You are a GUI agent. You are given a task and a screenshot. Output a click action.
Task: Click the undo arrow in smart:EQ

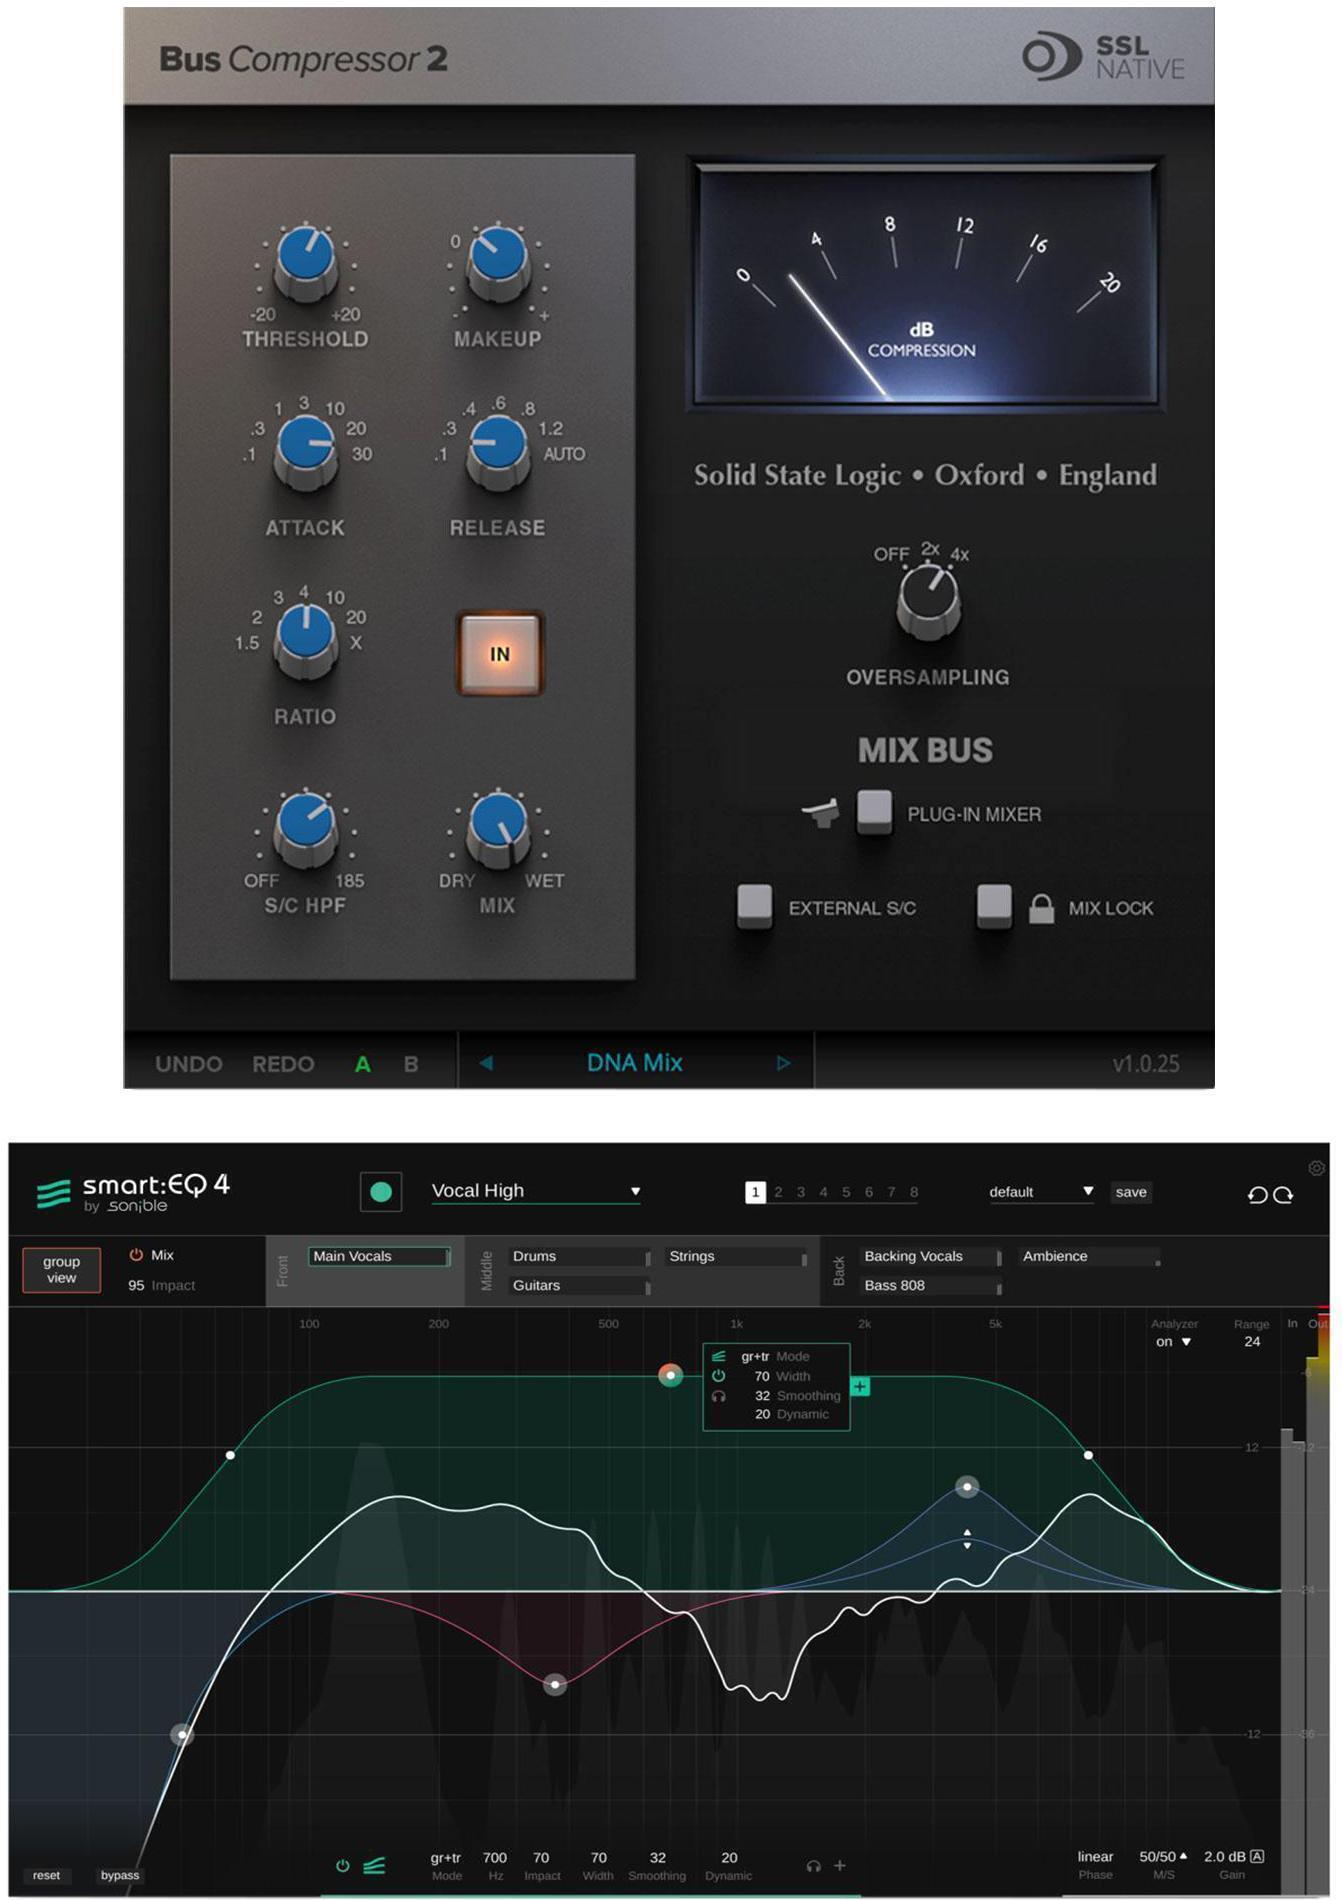(1257, 1194)
